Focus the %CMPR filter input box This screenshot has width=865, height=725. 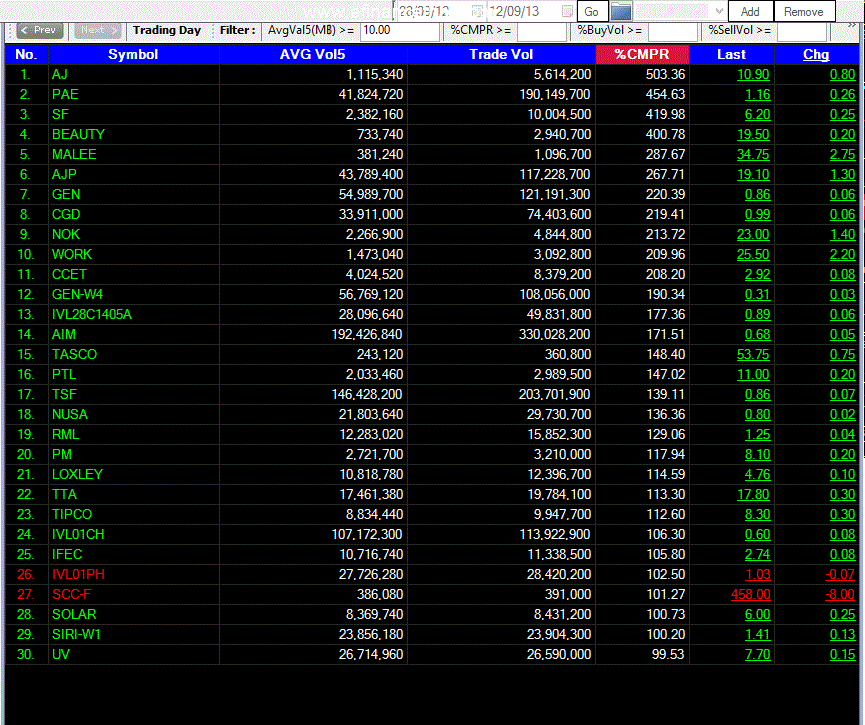(x=542, y=31)
